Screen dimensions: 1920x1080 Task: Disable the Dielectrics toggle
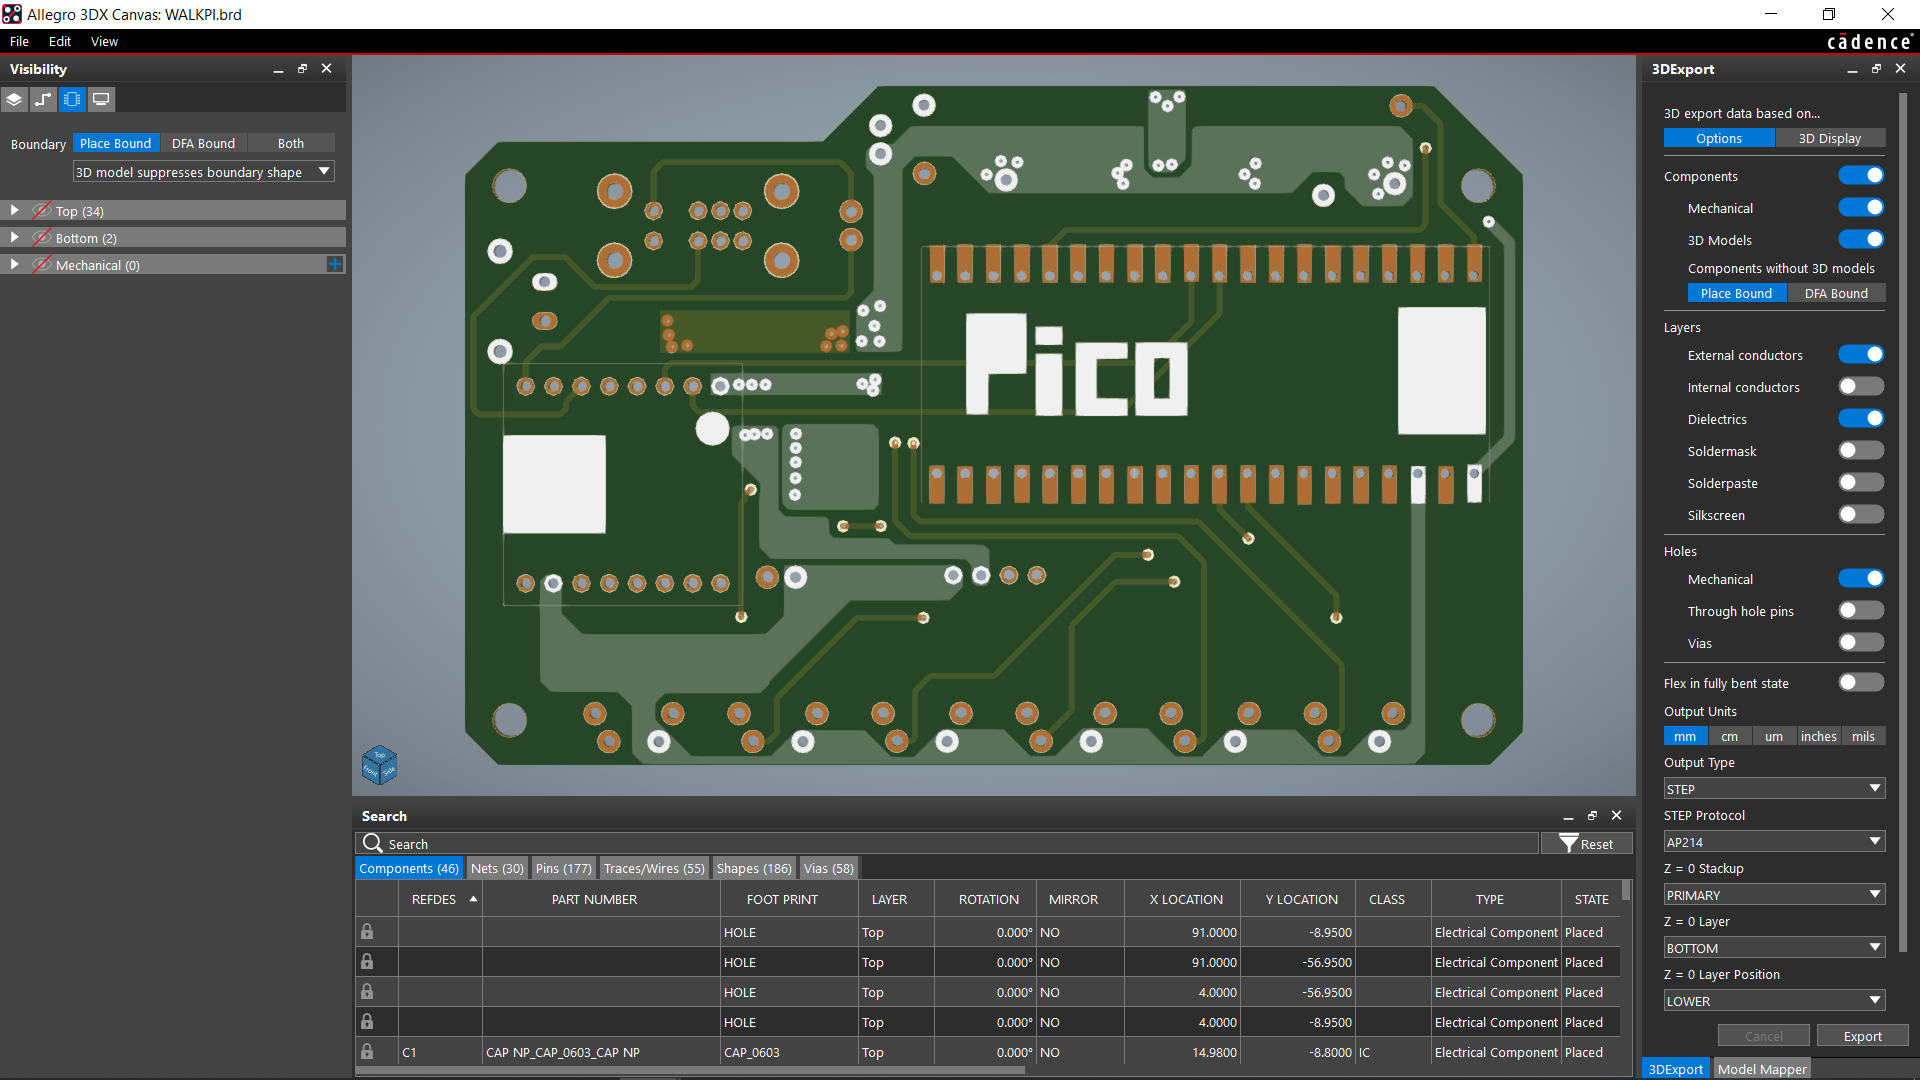(1860, 418)
